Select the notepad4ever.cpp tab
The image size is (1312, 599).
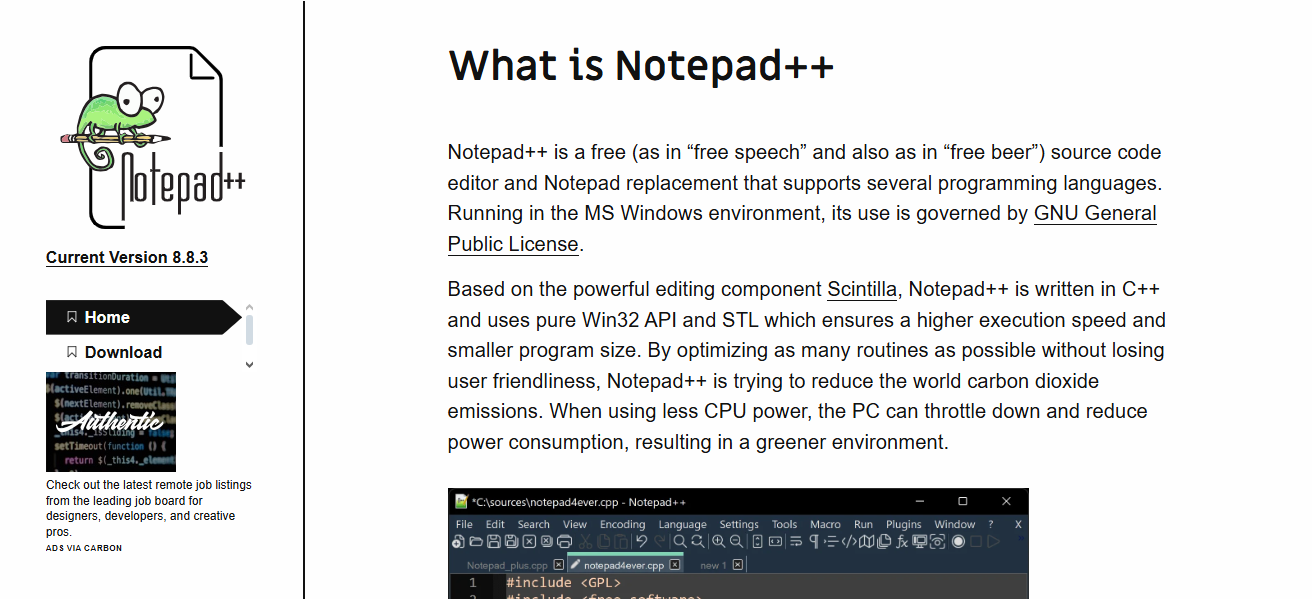(626, 565)
